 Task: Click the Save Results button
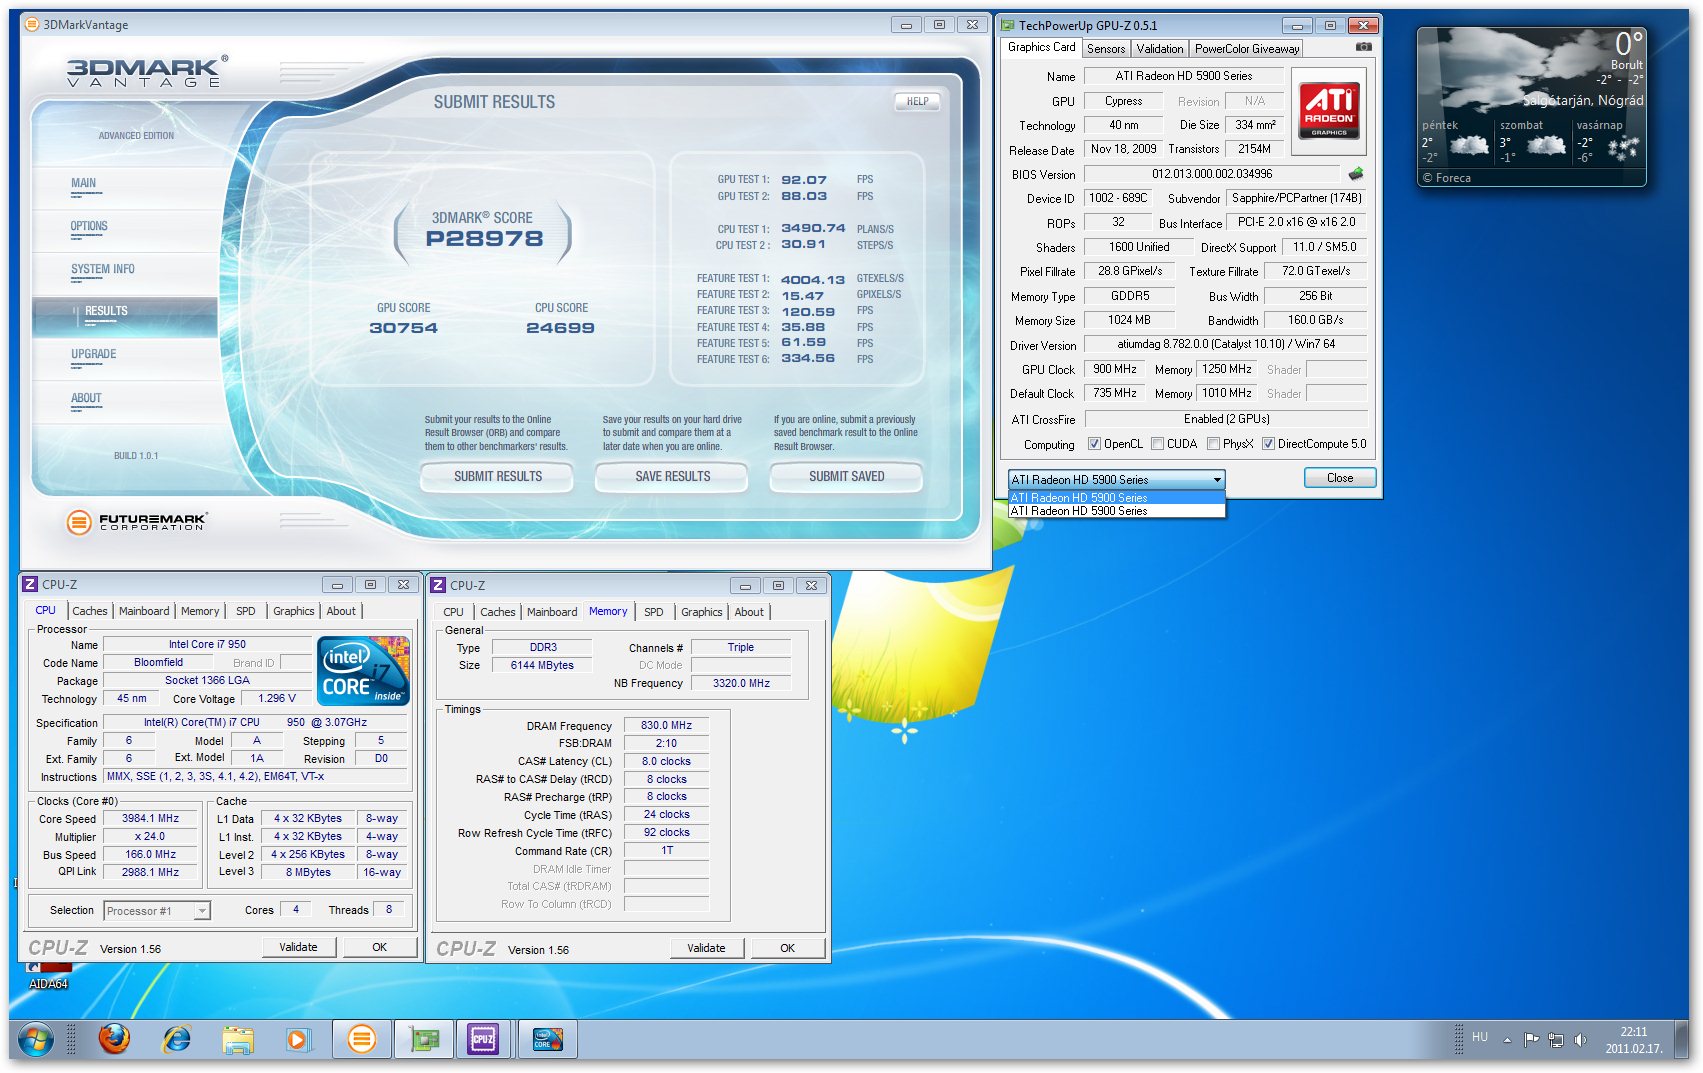tap(672, 477)
